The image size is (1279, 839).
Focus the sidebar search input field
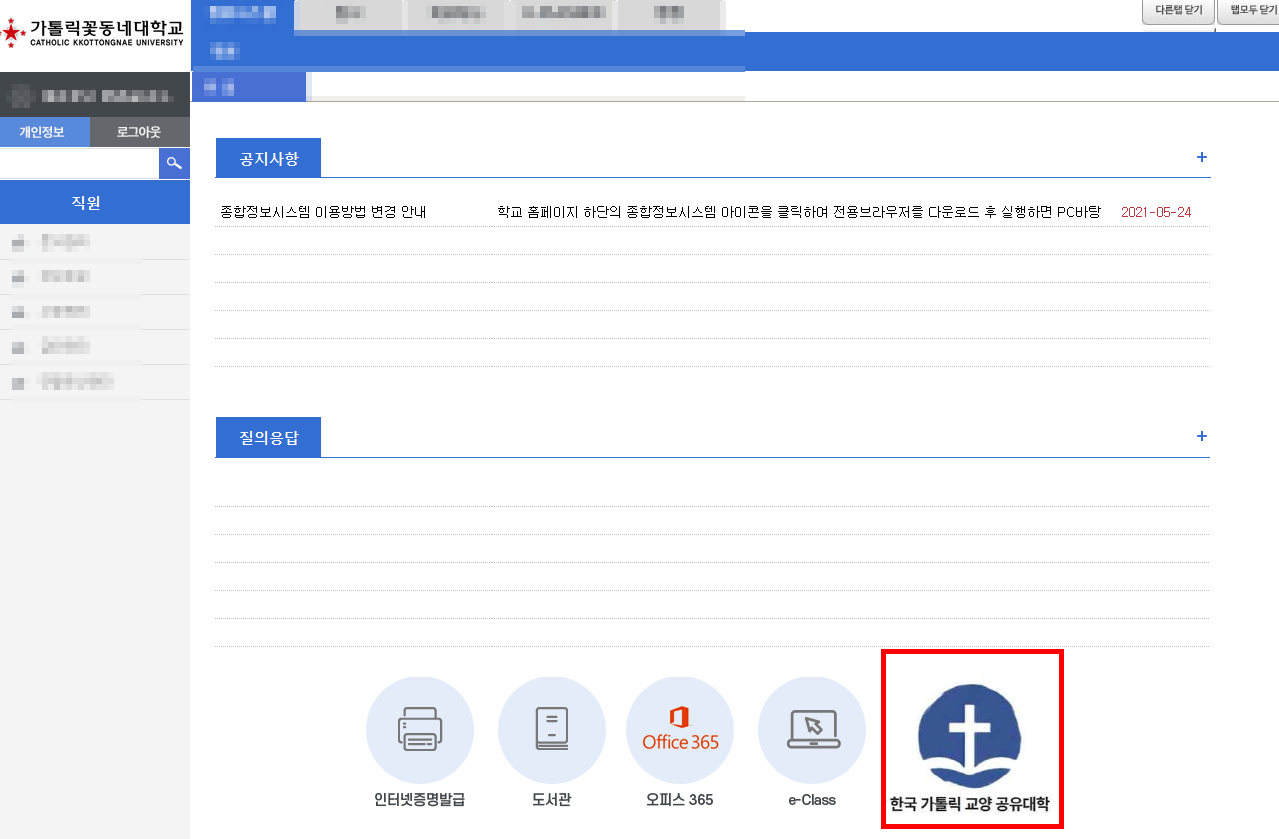pyautogui.click(x=79, y=163)
